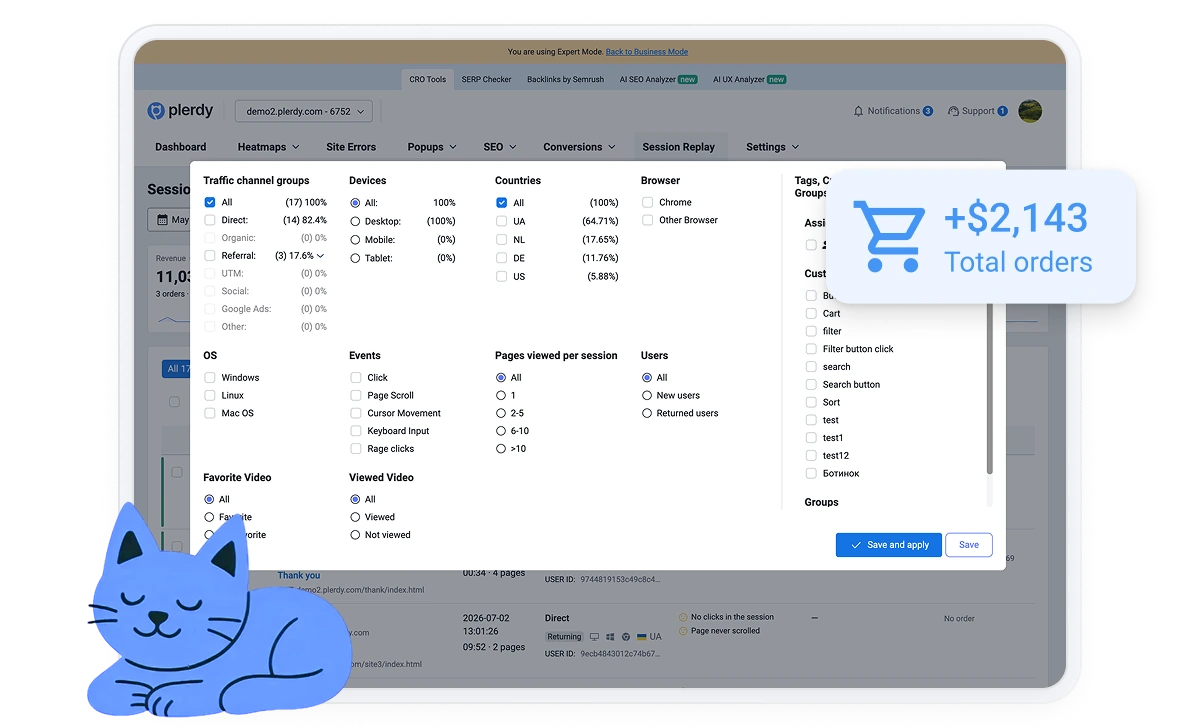Expand the Popups menu
This screenshot has width=1200, height=728.
coord(432,147)
